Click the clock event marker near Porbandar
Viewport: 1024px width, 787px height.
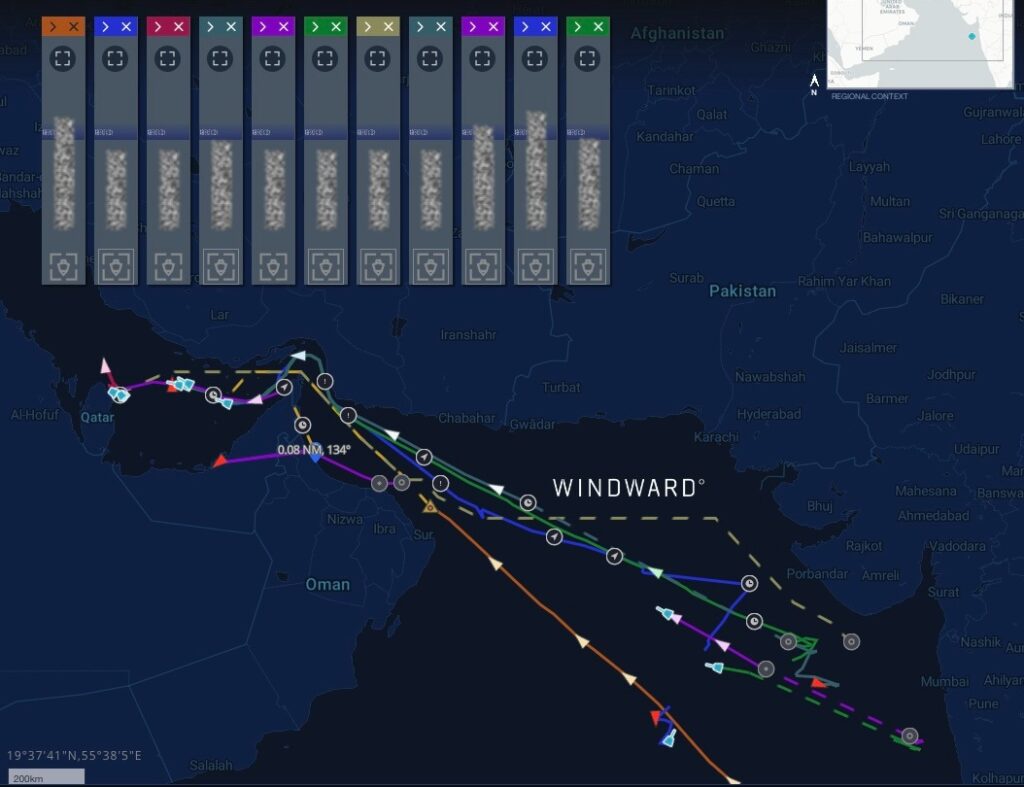coord(749,583)
